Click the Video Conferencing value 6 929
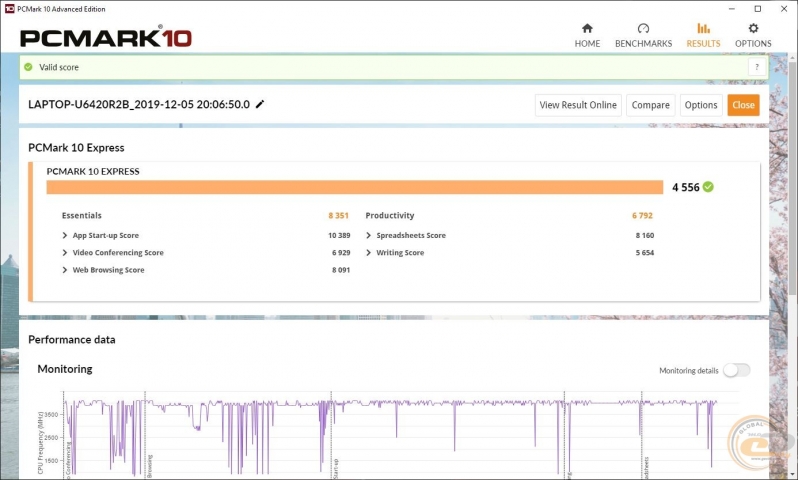 341,252
